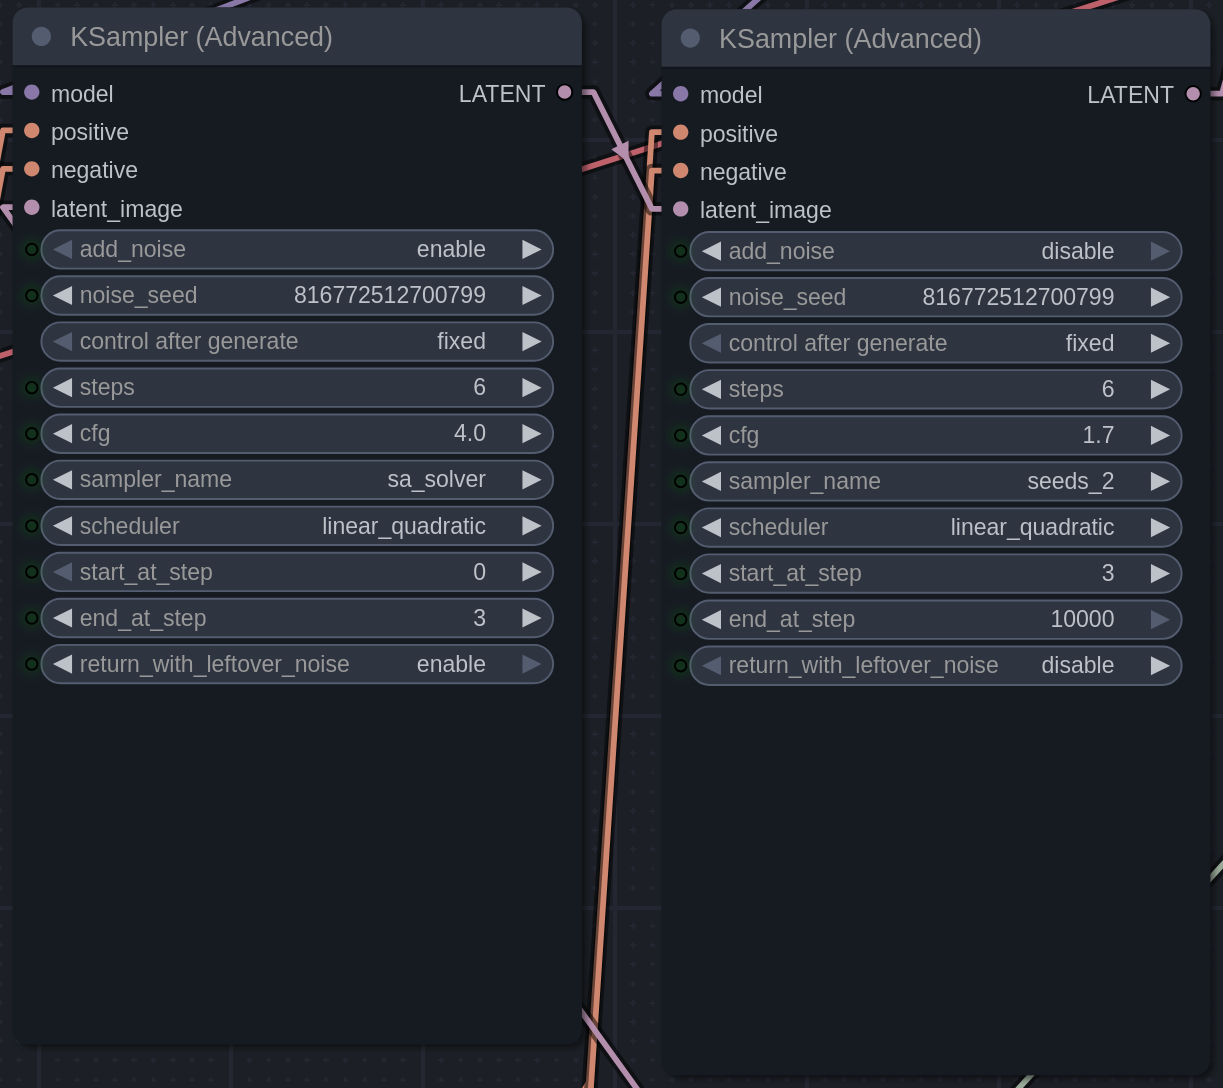Collapse the left KSampler node using its header dot
The height and width of the screenshot is (1088, 1223).
pos(42,37)
